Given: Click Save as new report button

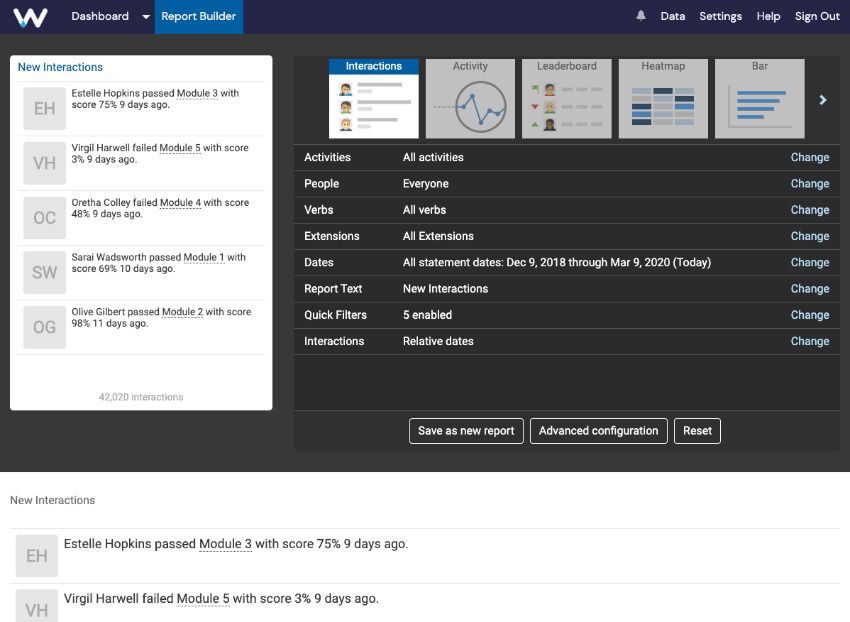Looking at the screenshot, I should click(466, 431).
